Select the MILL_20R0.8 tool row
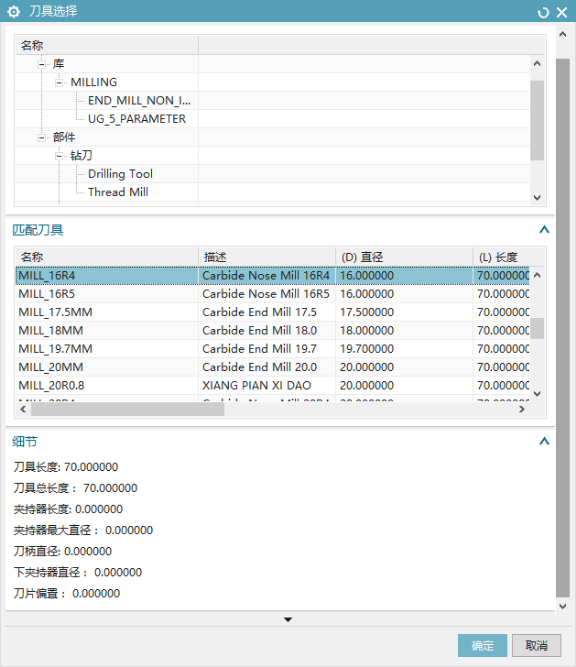This screenshot has height=667, width=576. (272, 385)
